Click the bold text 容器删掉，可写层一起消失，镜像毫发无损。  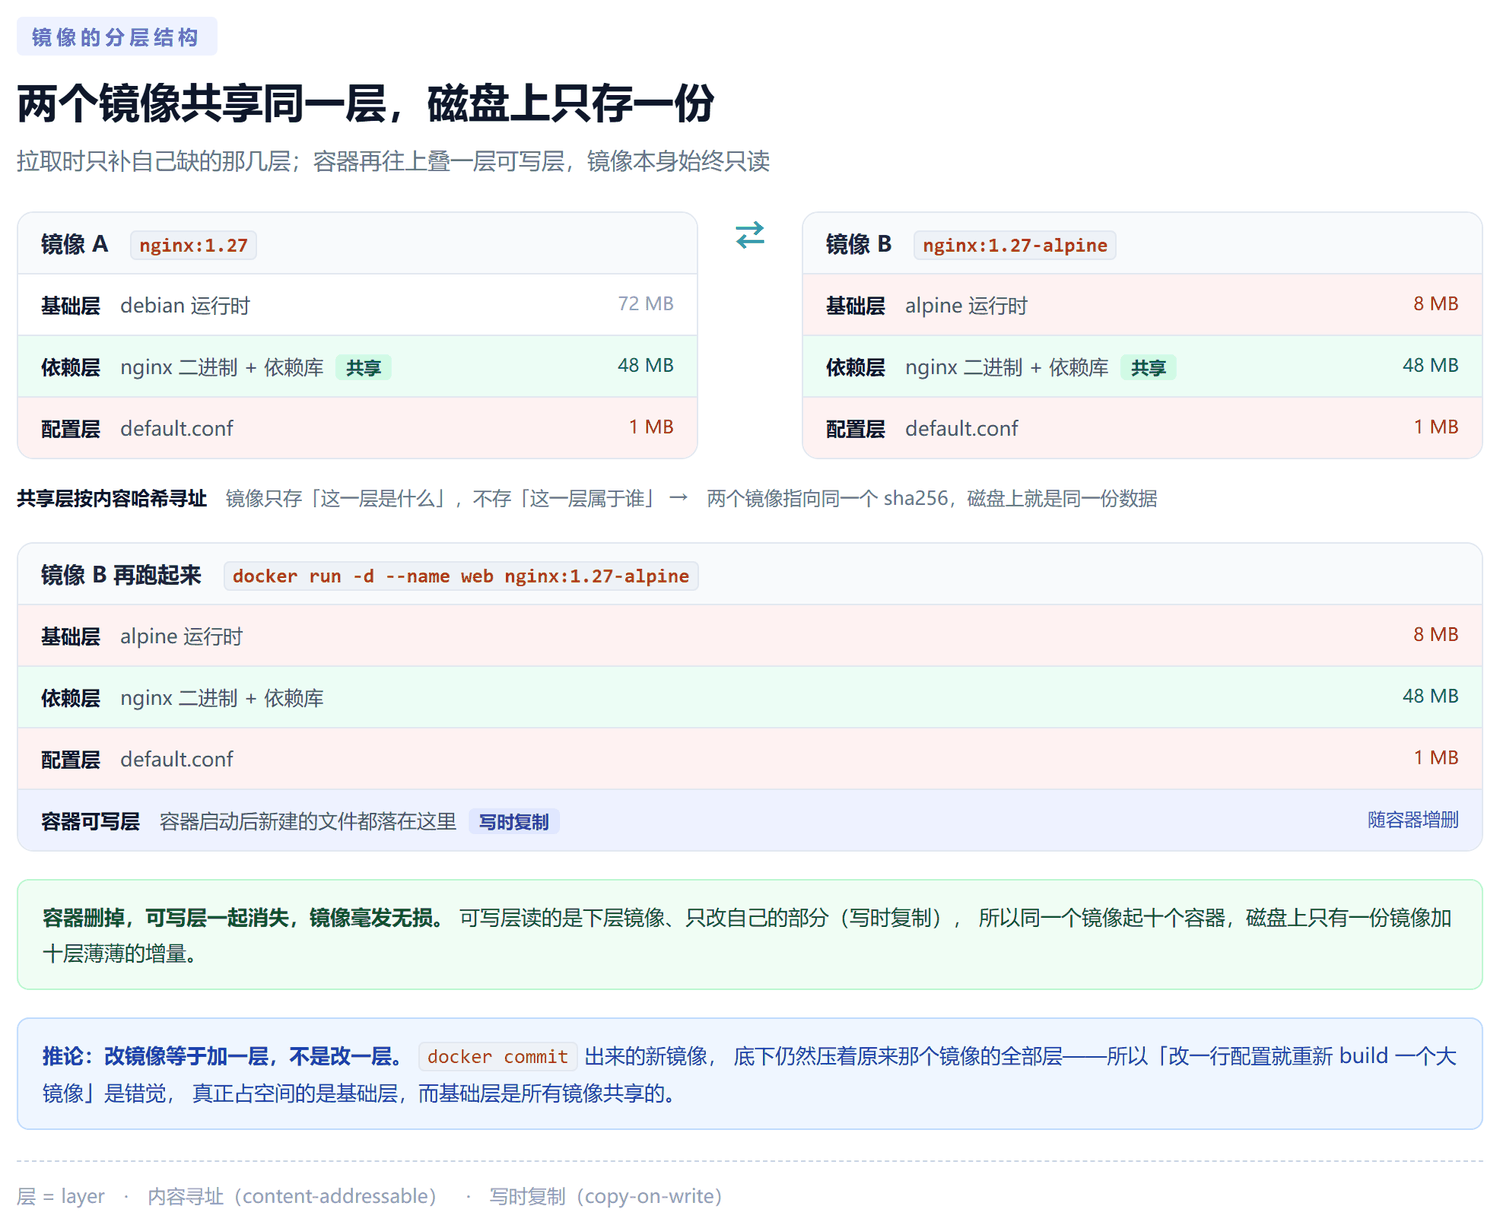(x=244, y=918)
